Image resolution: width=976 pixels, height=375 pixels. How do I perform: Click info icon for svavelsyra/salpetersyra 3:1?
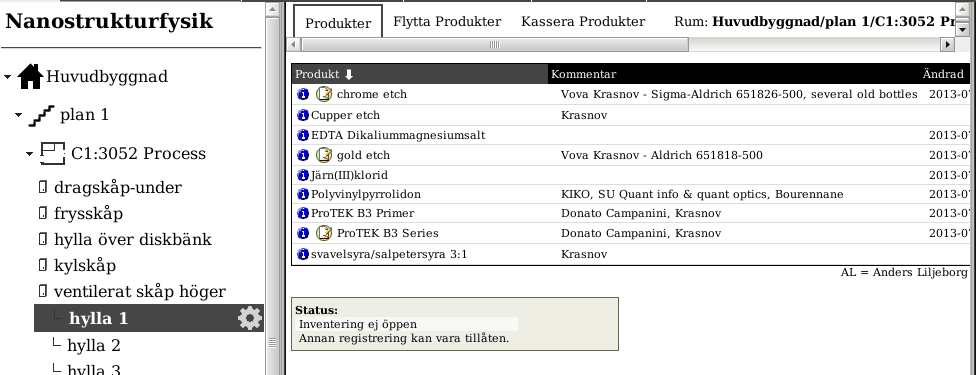click(x=303, y=254)
